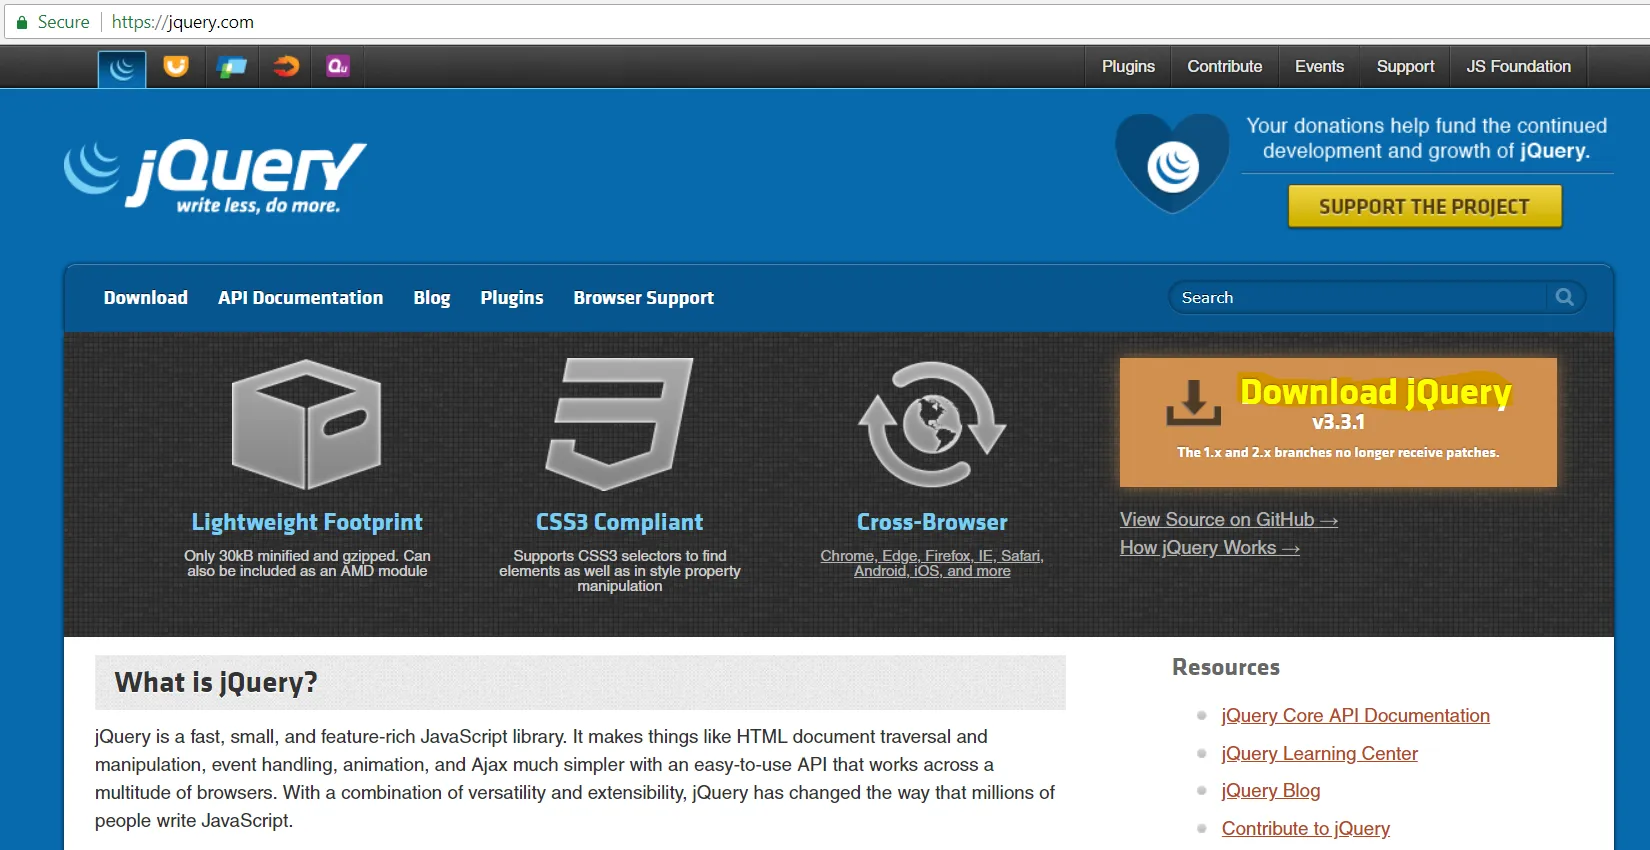Viewport: 1650px width, 850px height.
Task: Click the Lightweight Footprint heading
Action: [x=307, y=522]
